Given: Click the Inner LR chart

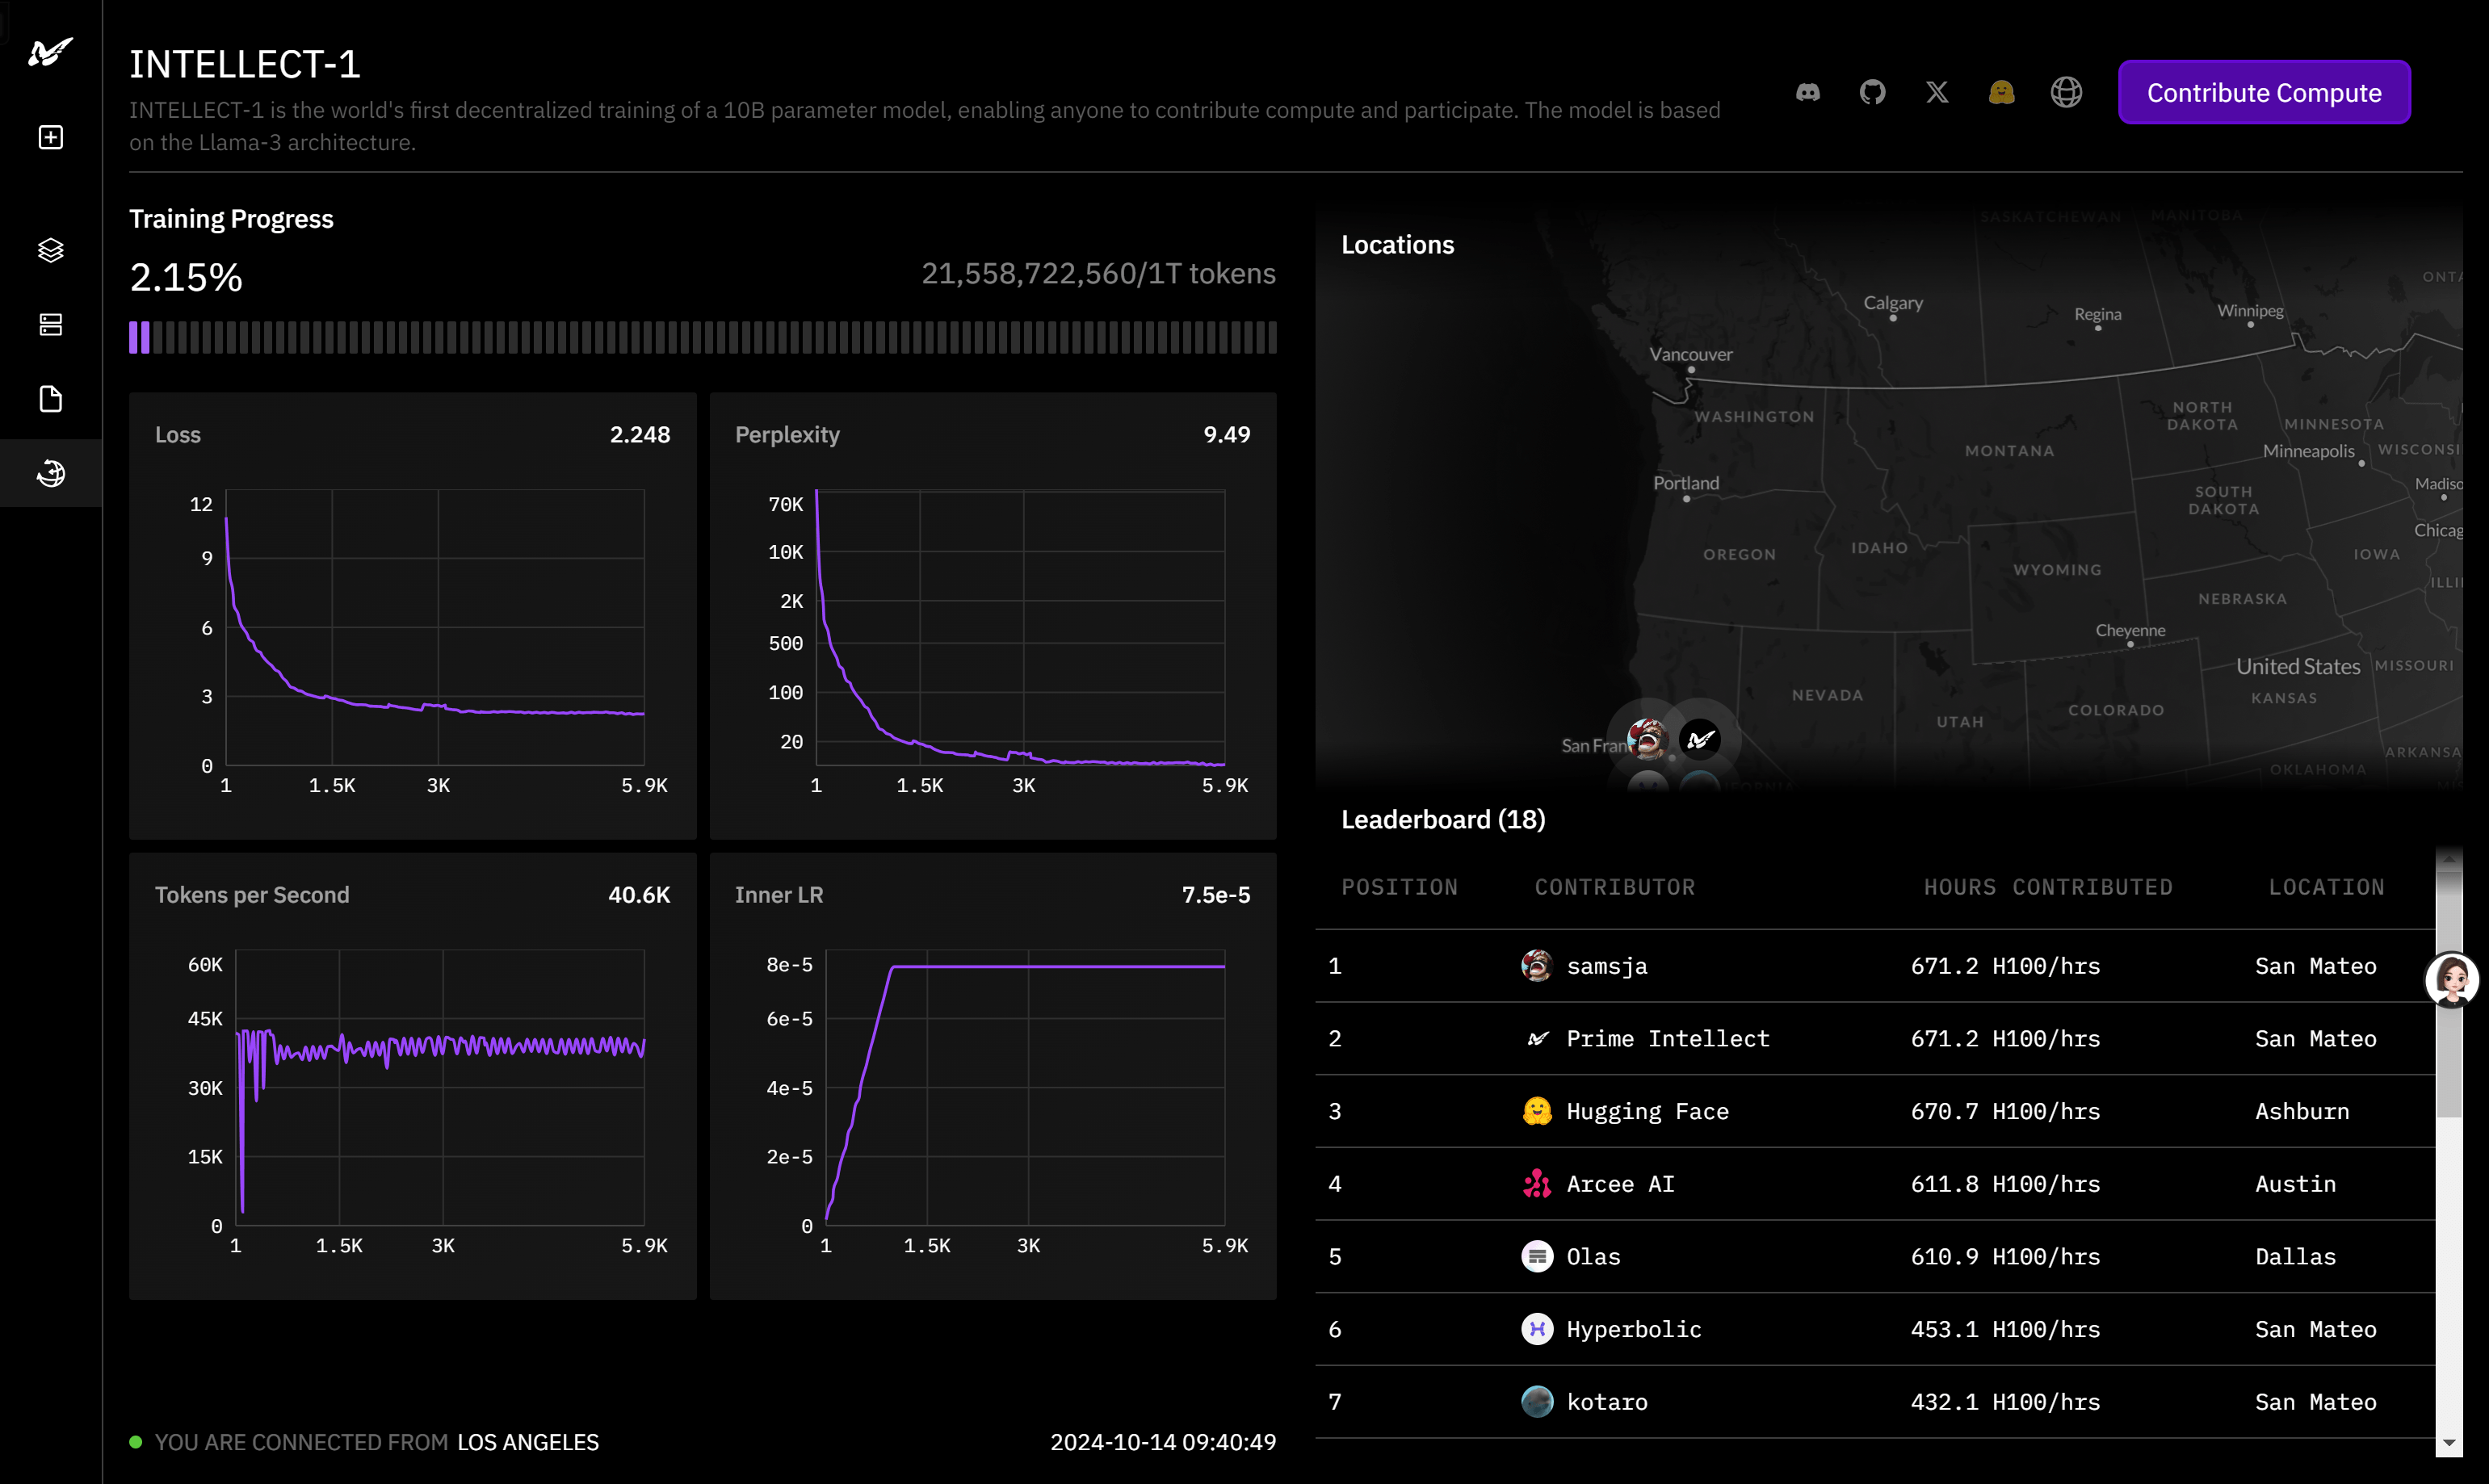Looking at the screenshot, I should click(x=1025, y=1087).
